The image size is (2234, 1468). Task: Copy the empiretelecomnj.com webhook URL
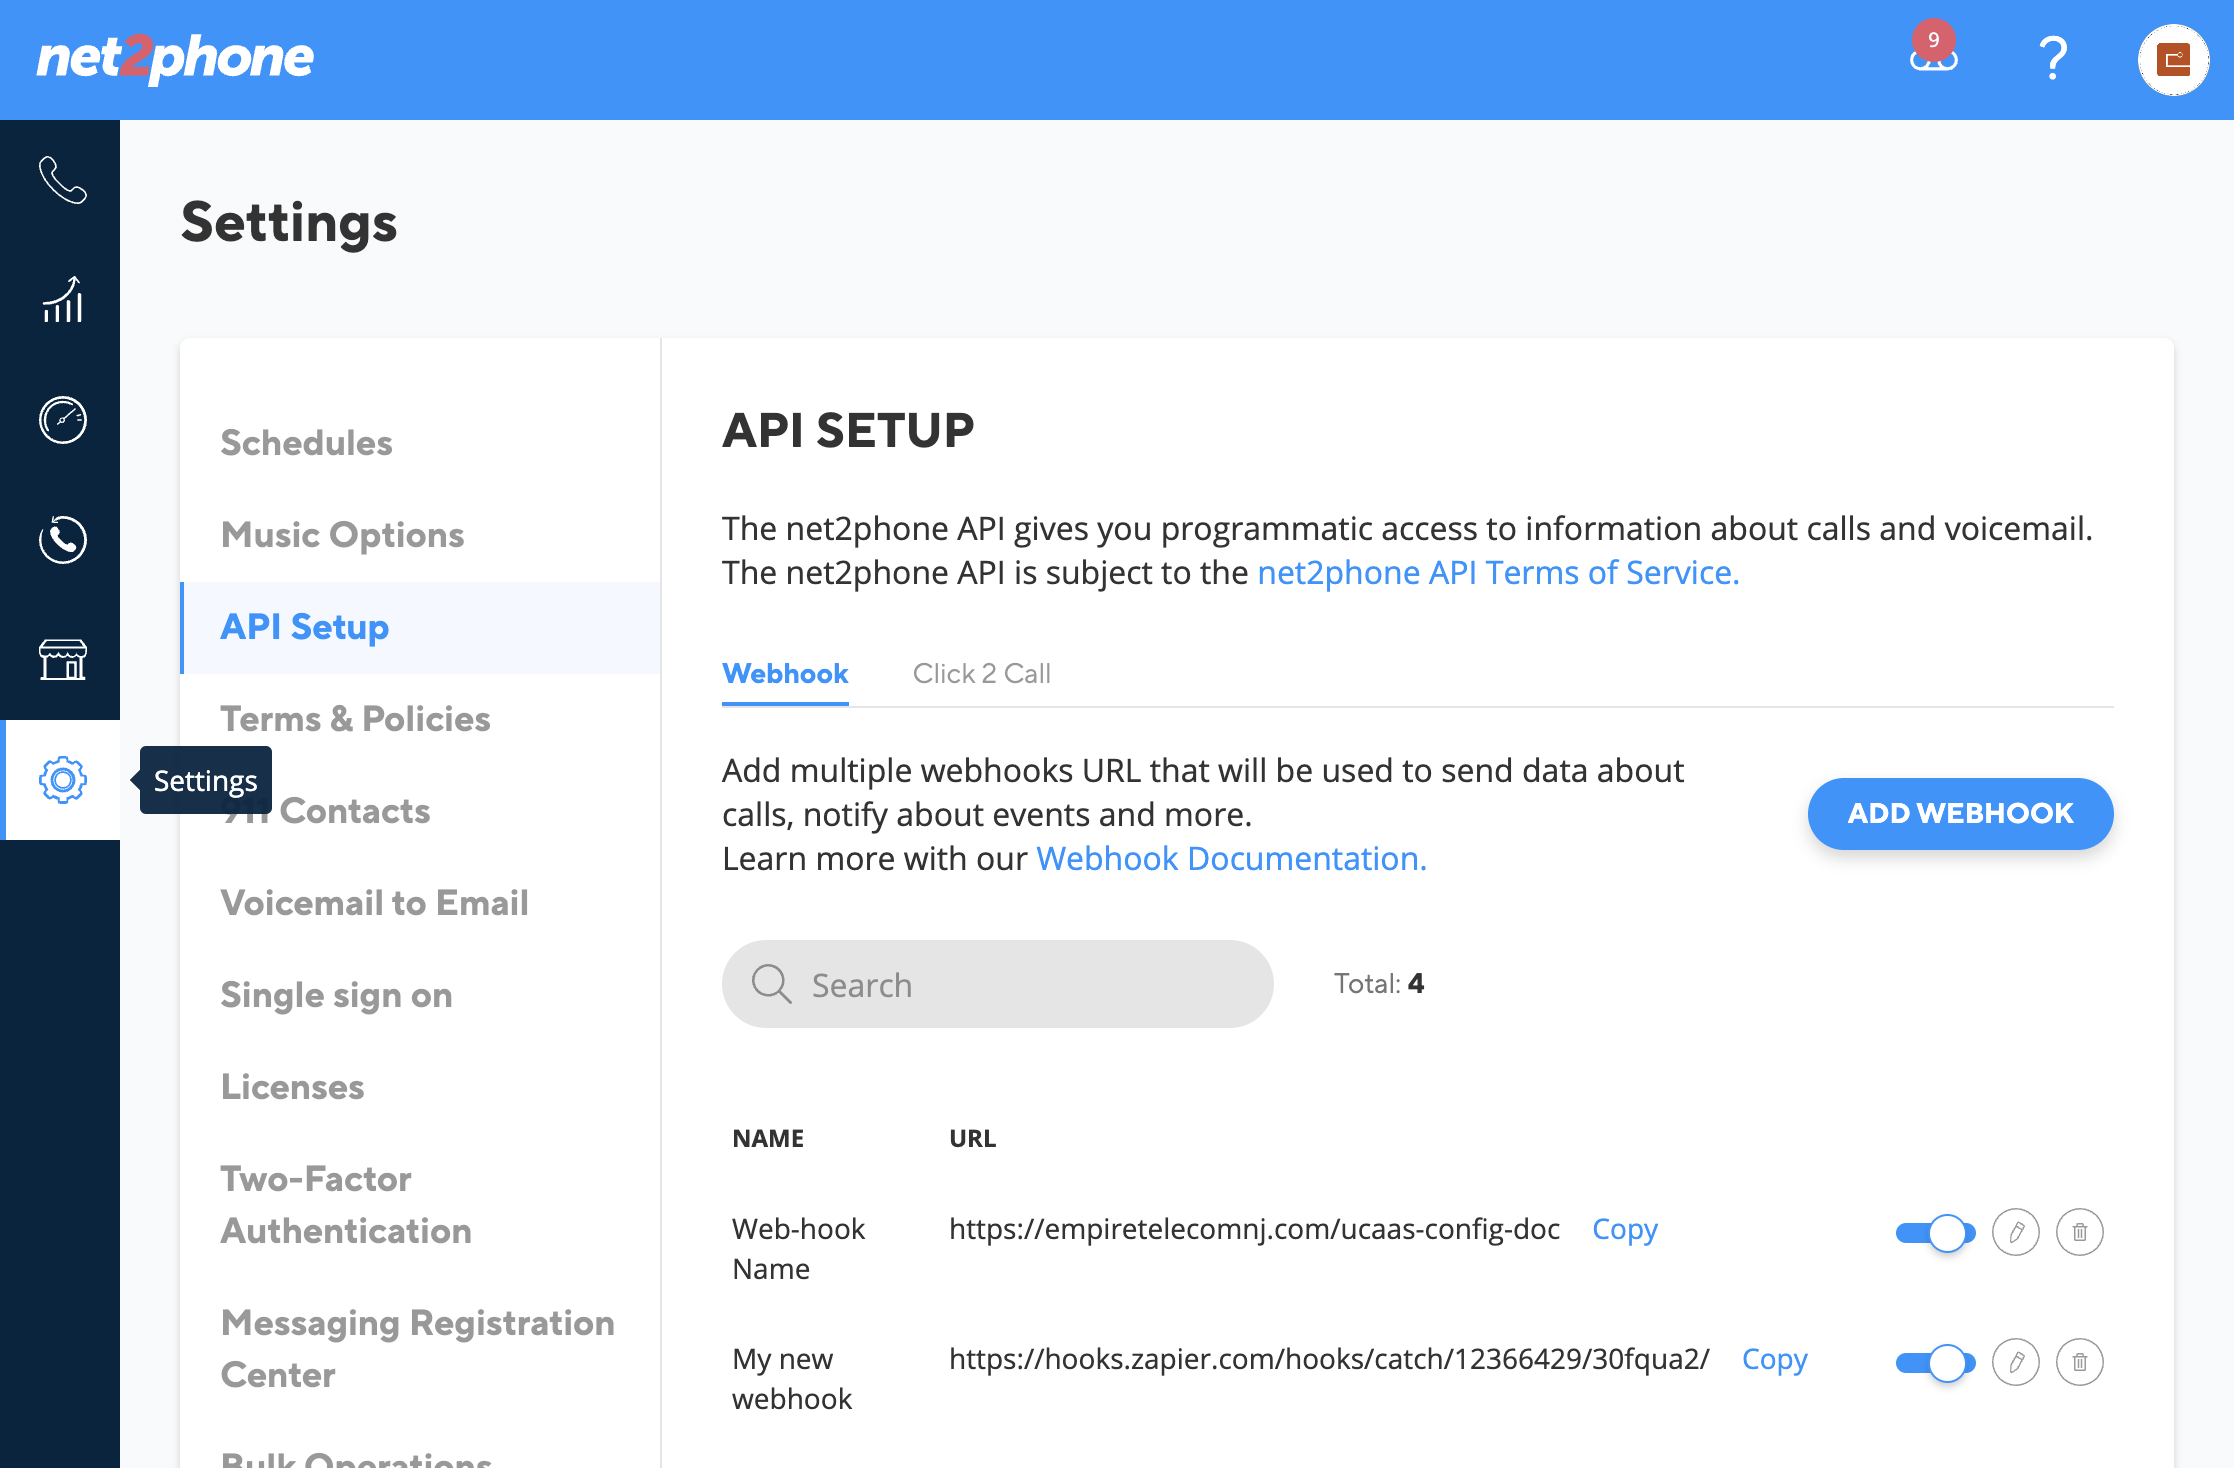coord(1625,1228)
